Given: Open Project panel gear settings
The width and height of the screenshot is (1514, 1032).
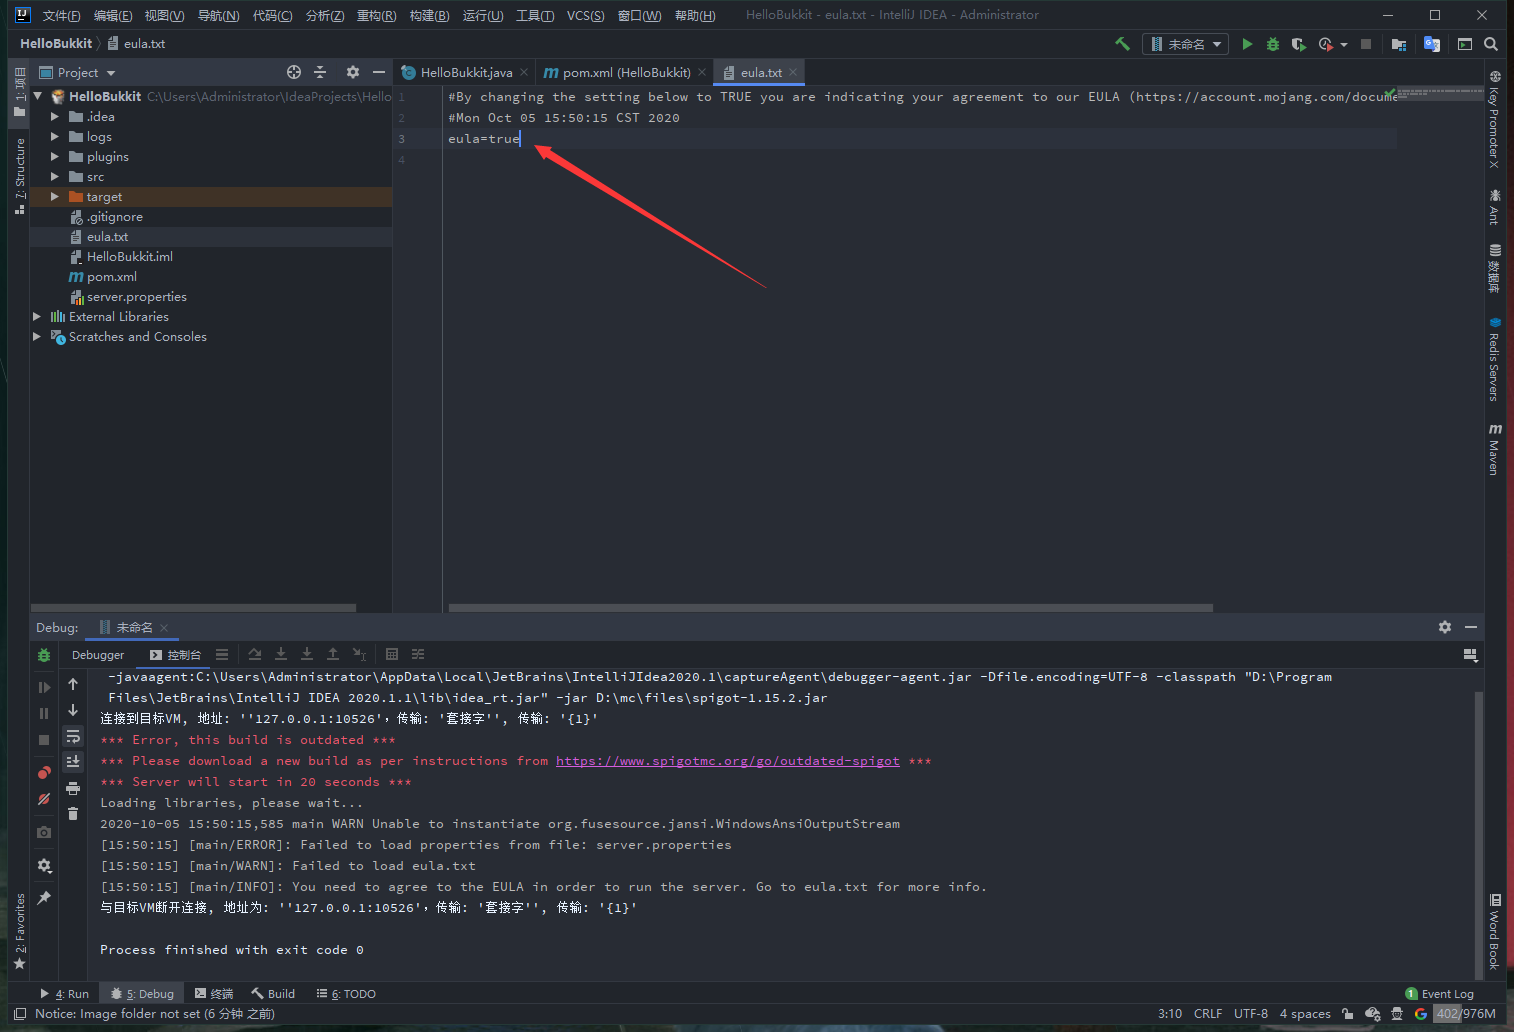Looking at the screenshot, I should [x=352, y=72].
